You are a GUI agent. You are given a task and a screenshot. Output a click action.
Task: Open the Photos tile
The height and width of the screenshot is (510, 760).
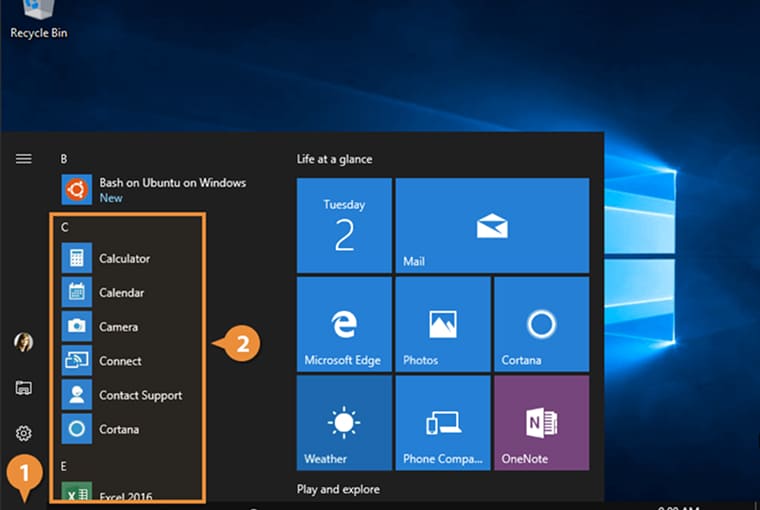point(442,324)
